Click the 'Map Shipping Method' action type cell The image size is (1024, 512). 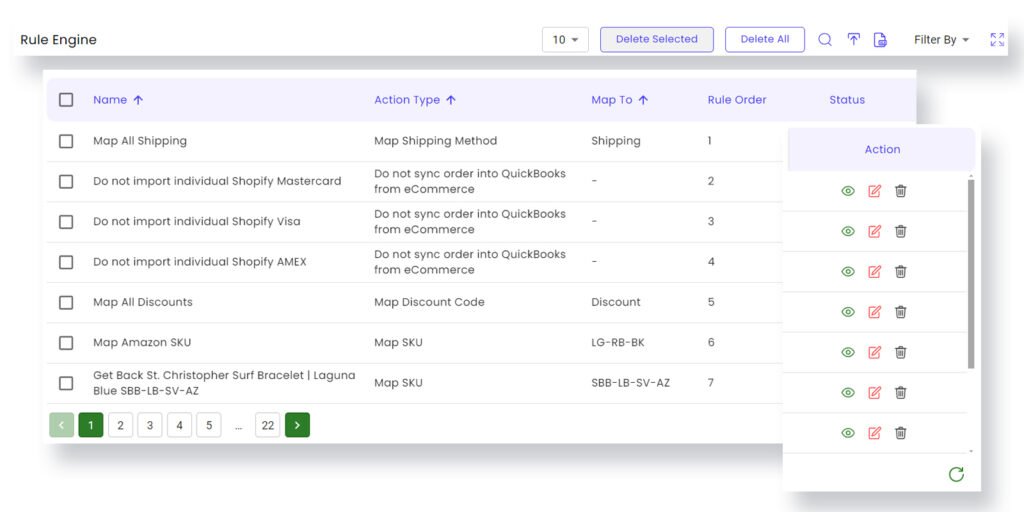435,141
